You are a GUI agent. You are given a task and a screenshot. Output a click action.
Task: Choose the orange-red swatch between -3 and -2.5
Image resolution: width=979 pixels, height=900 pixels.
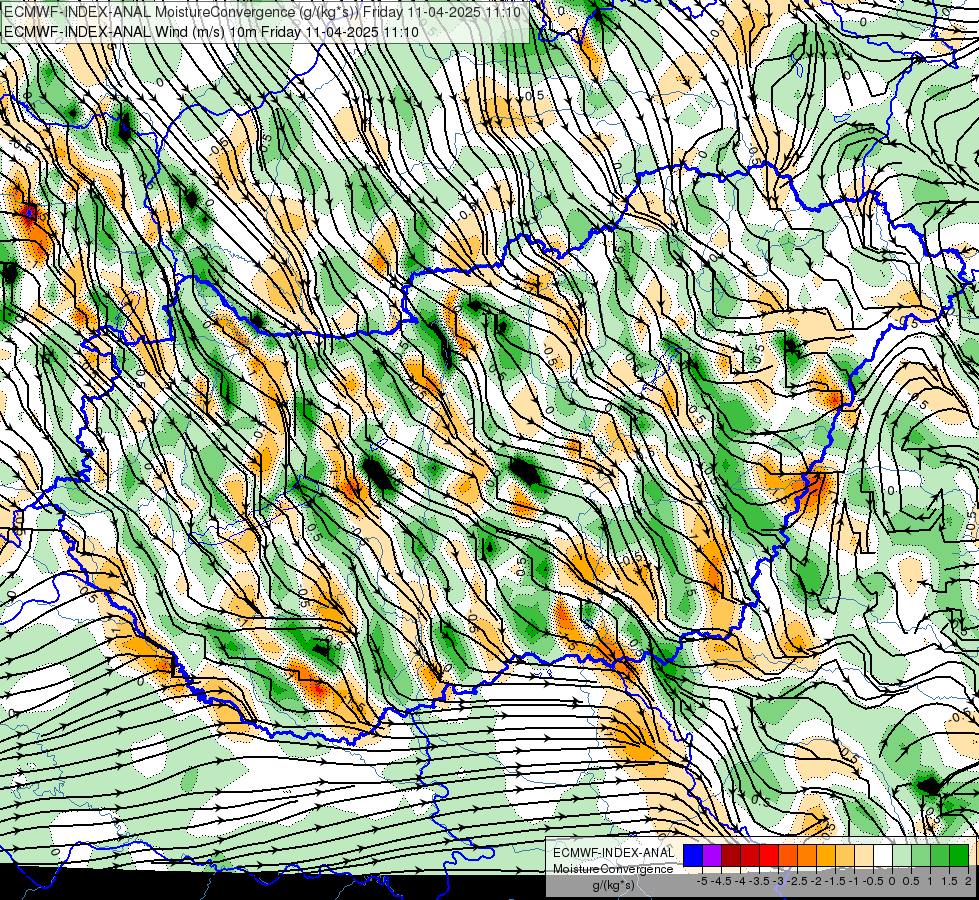click(788, 856)
